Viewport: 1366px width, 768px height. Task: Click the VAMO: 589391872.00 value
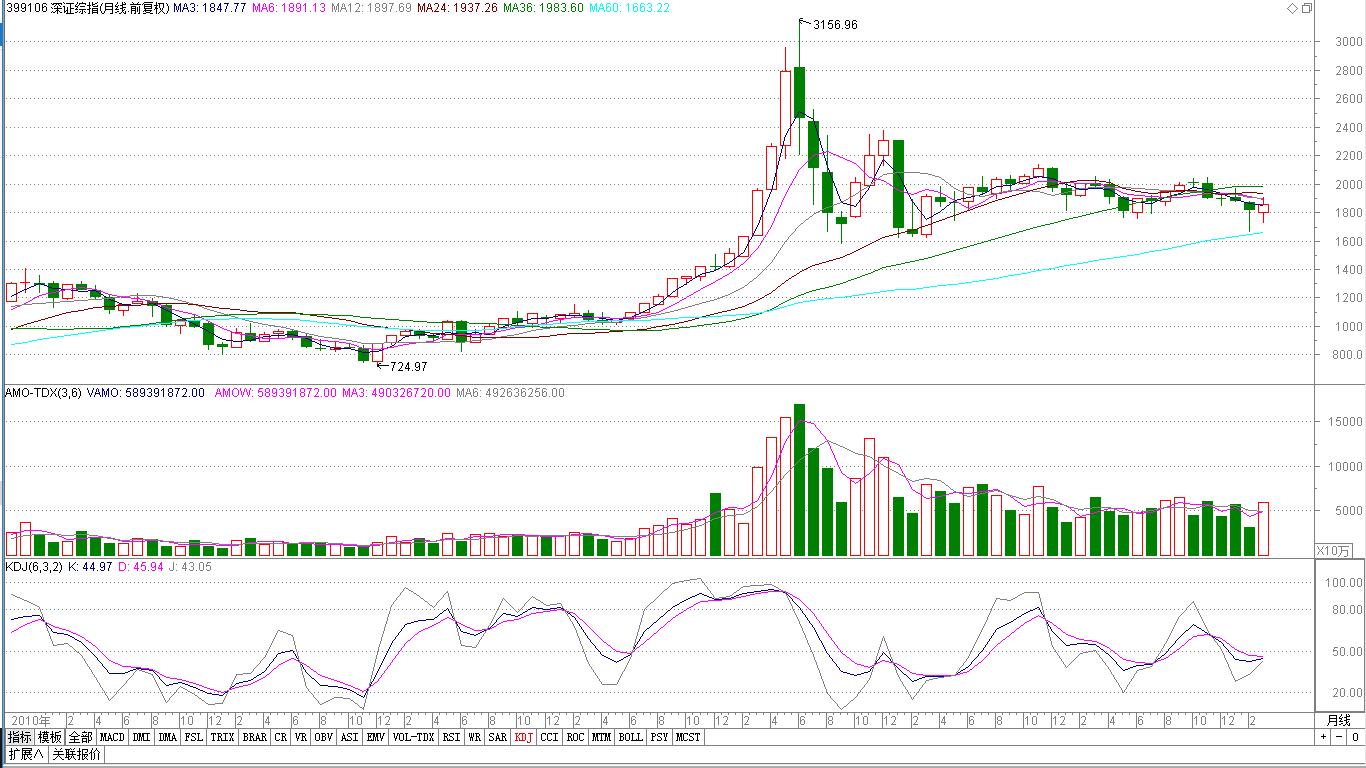click(148, 393)
